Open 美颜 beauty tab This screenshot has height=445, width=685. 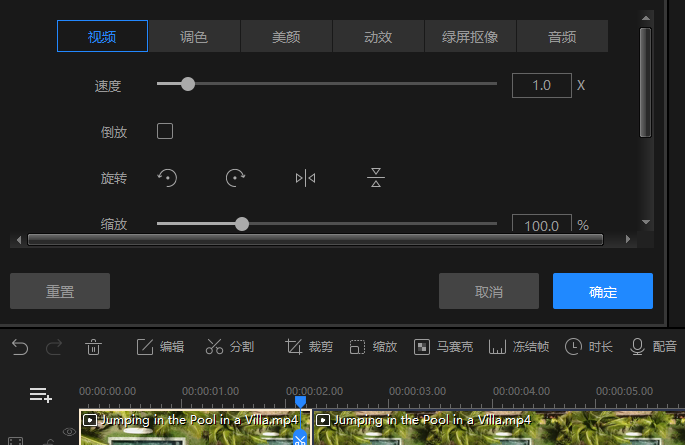pos(286,36)
